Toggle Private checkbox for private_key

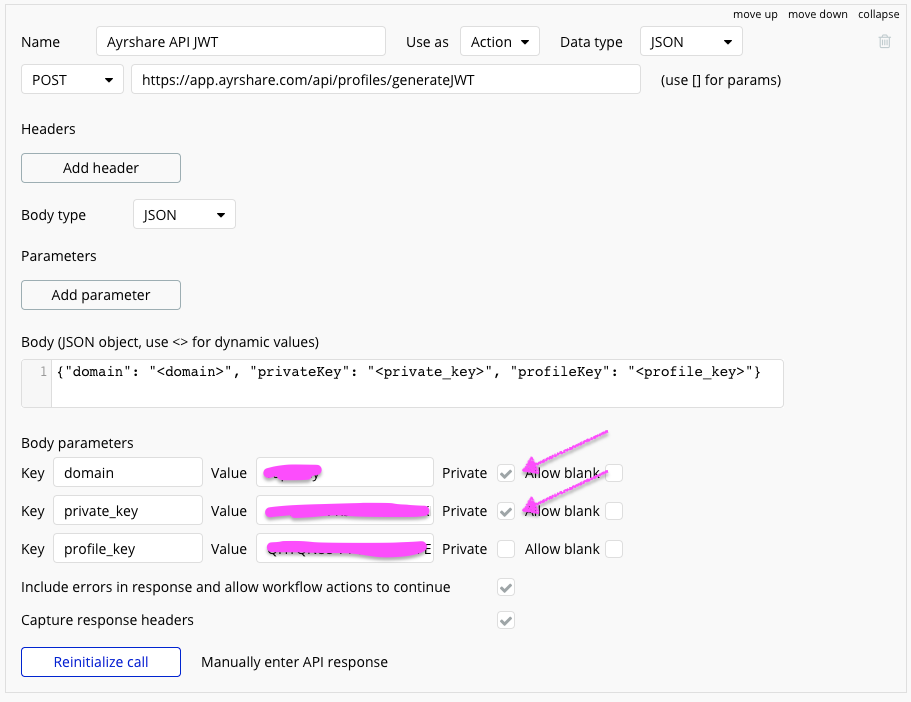click(x=506, y=511)
